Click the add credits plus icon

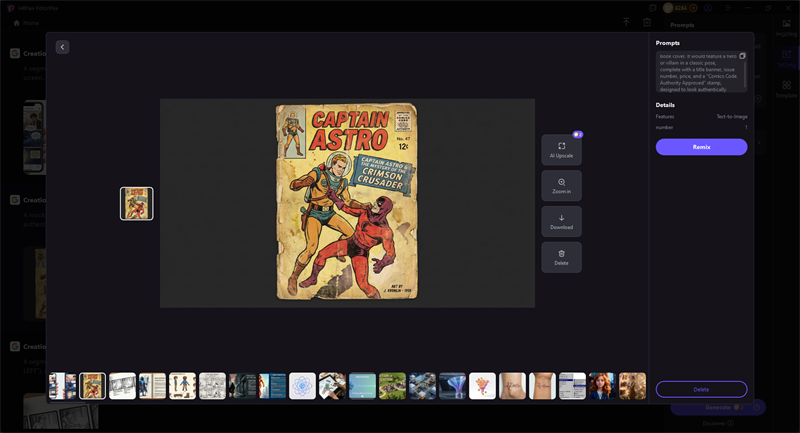coord(694,7)
